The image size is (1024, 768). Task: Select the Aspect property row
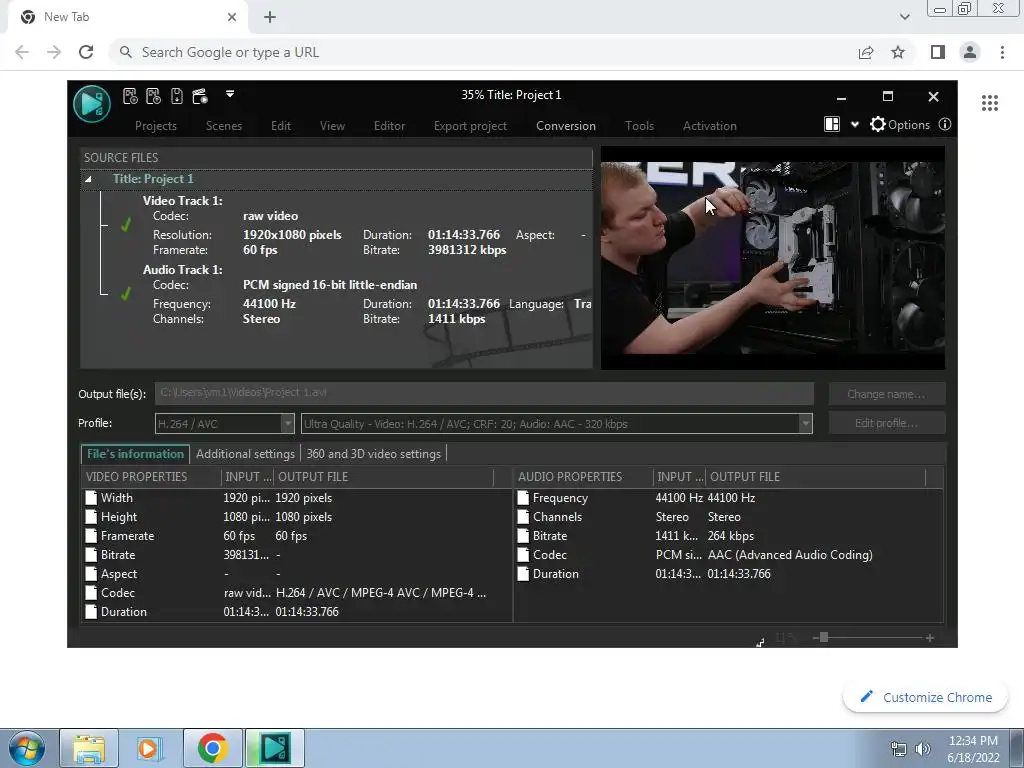coord(296,573)
